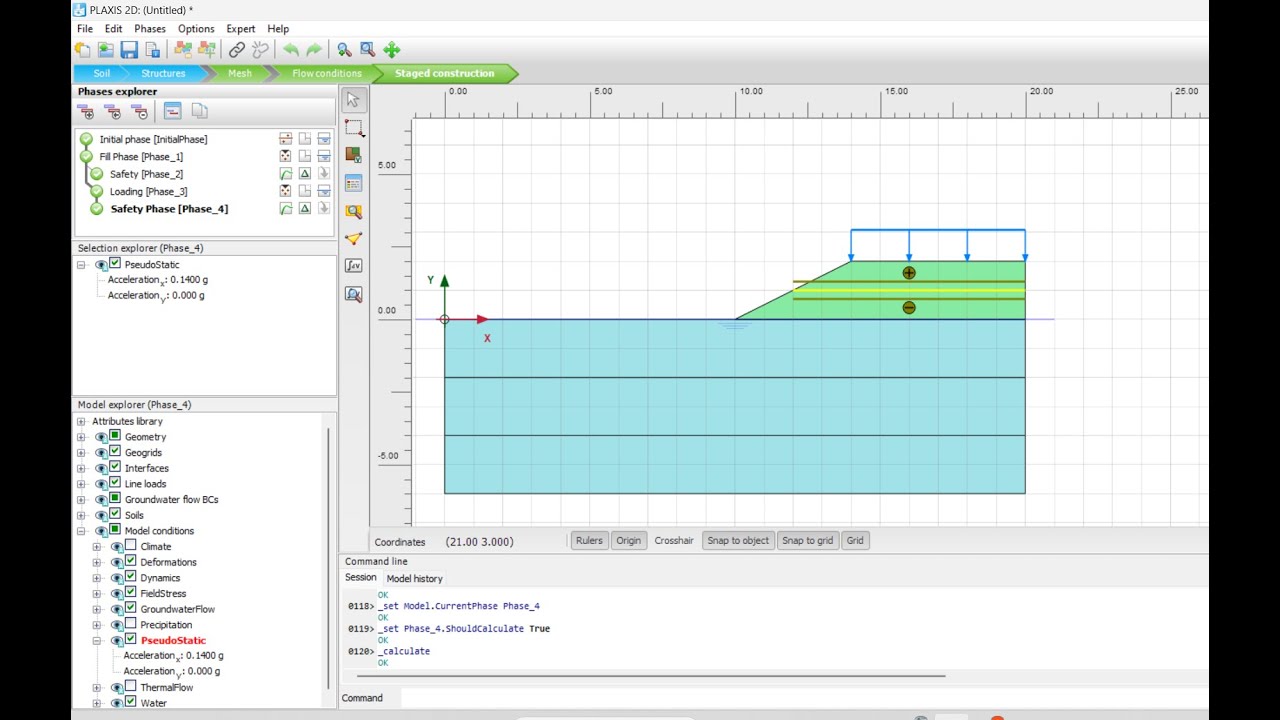Screen dimensions: 1280x720
Task: Click the calculation type icon for Initial phase
Action: 286,139
